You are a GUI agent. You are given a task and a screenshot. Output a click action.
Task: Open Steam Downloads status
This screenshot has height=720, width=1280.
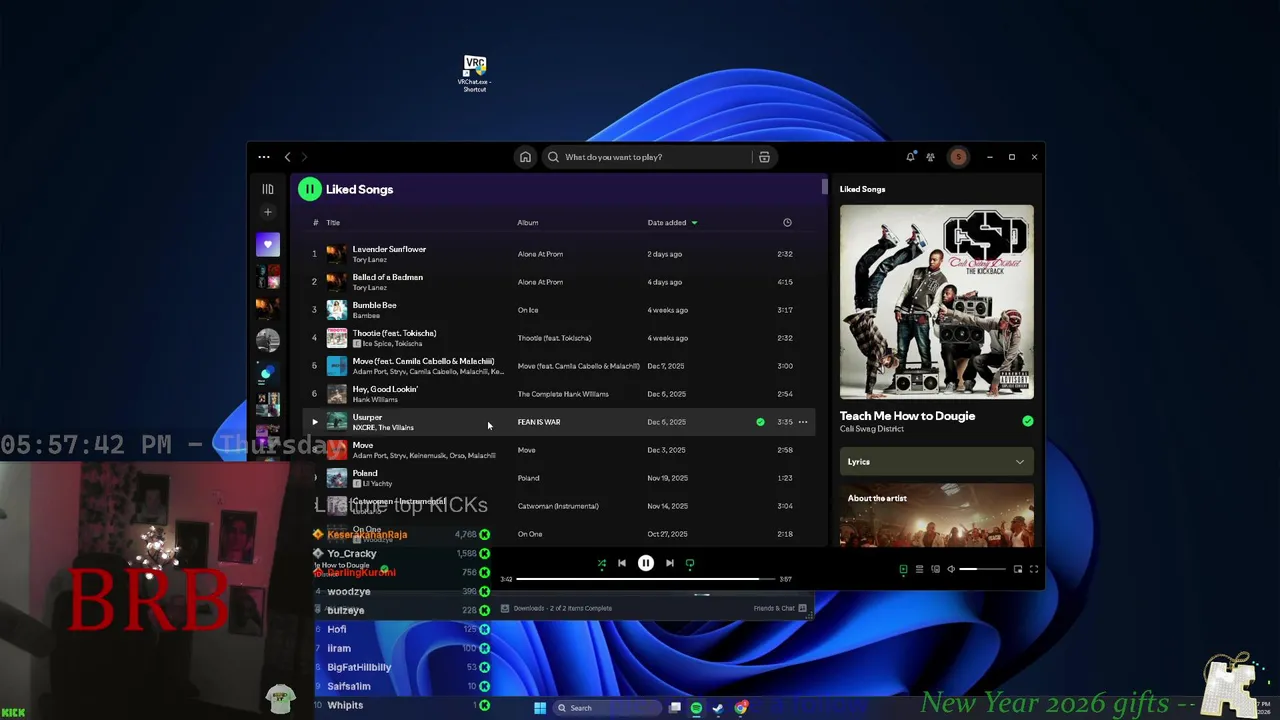[557, 608]
